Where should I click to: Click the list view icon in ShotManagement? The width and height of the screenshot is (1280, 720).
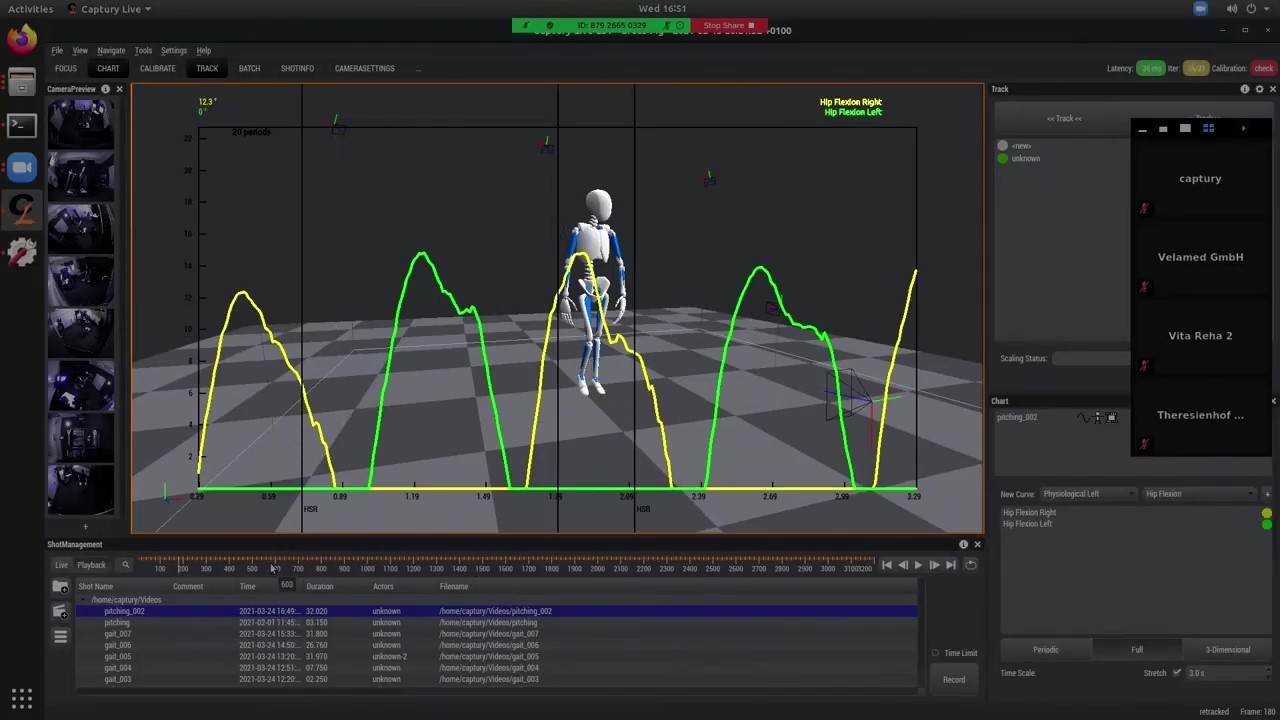[60, 636]
